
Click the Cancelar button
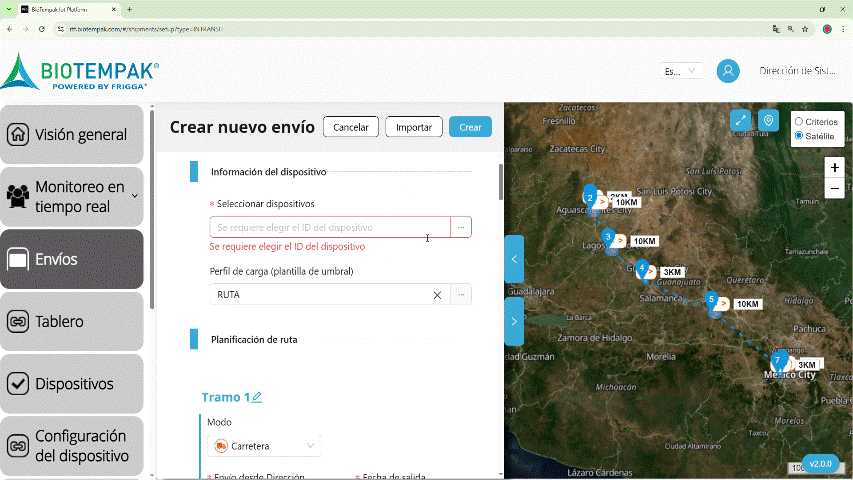[x=351, y=127]
